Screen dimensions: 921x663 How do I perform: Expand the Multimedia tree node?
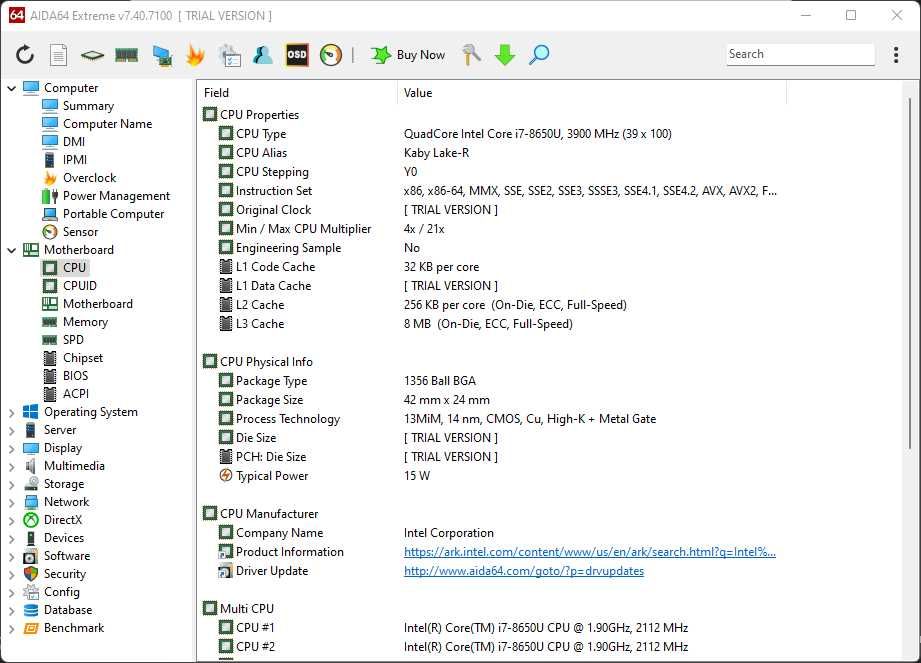(11, 467)
